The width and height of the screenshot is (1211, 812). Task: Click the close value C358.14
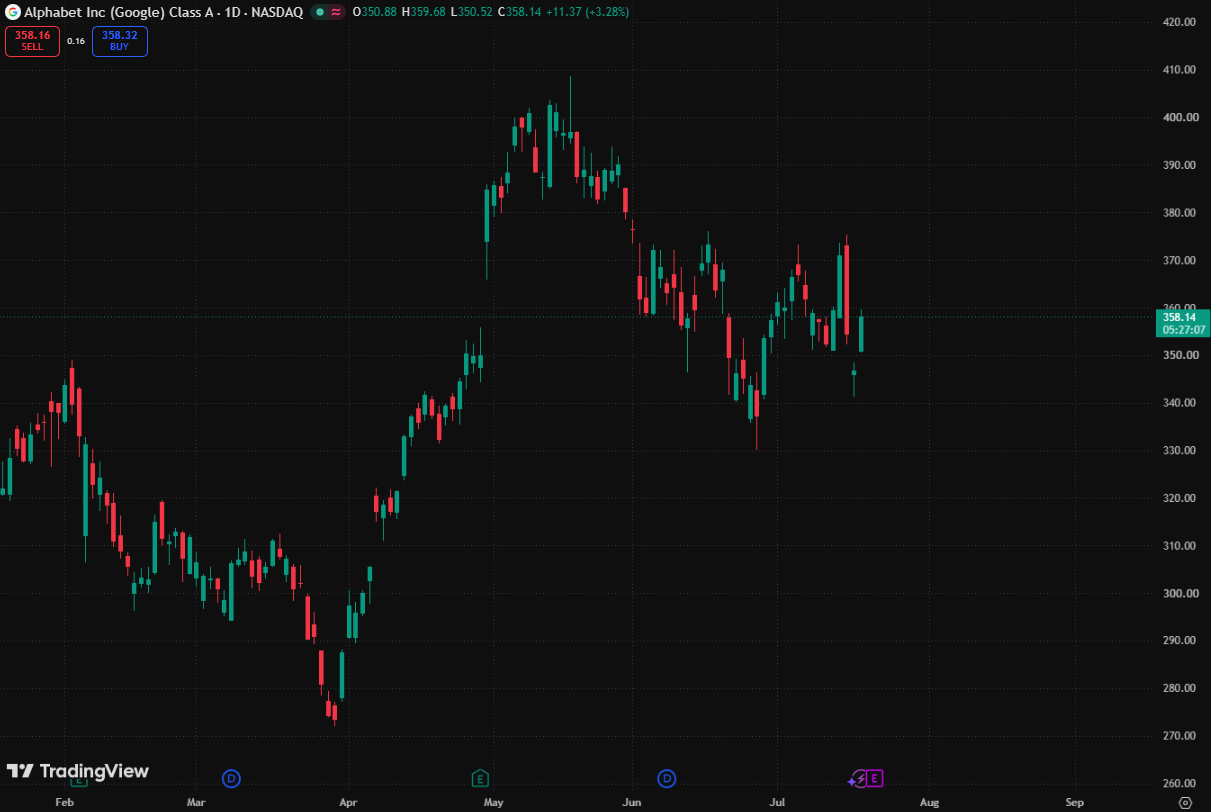[x=520, y=12]
